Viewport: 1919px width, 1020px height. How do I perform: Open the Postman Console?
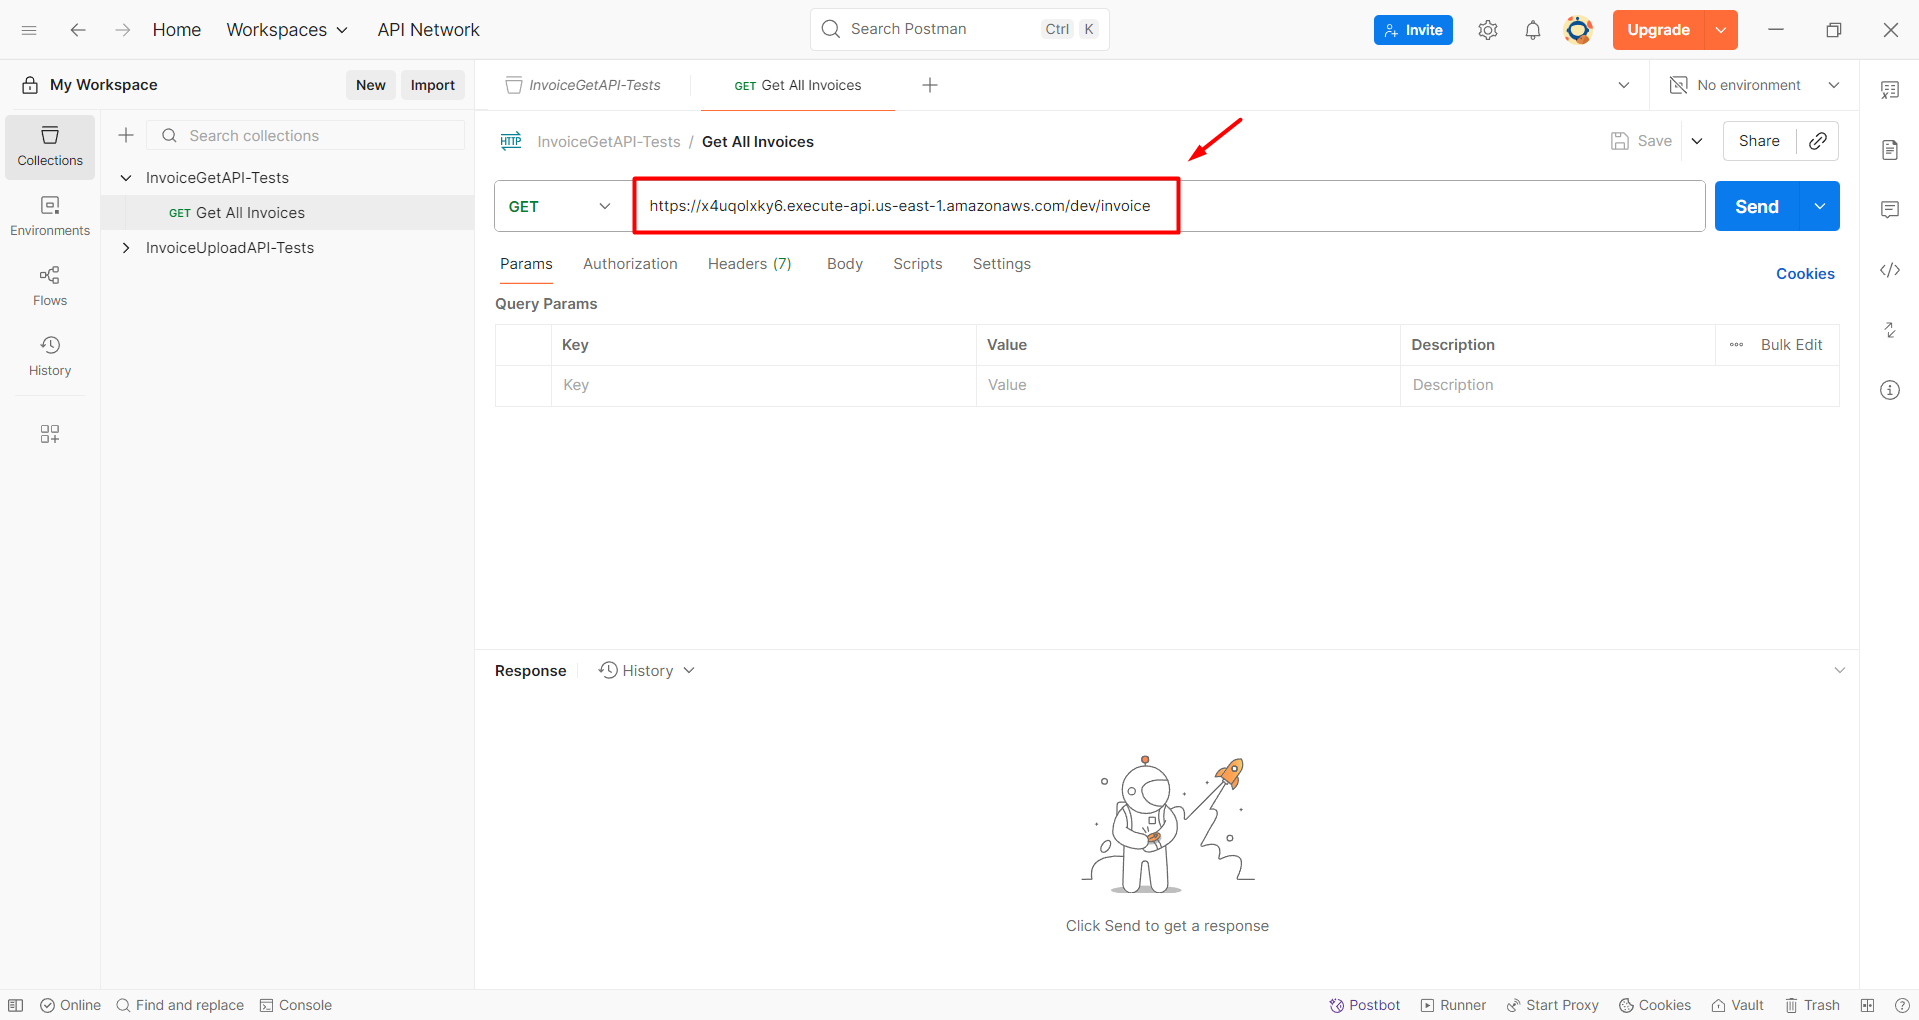coord(295,1005)
